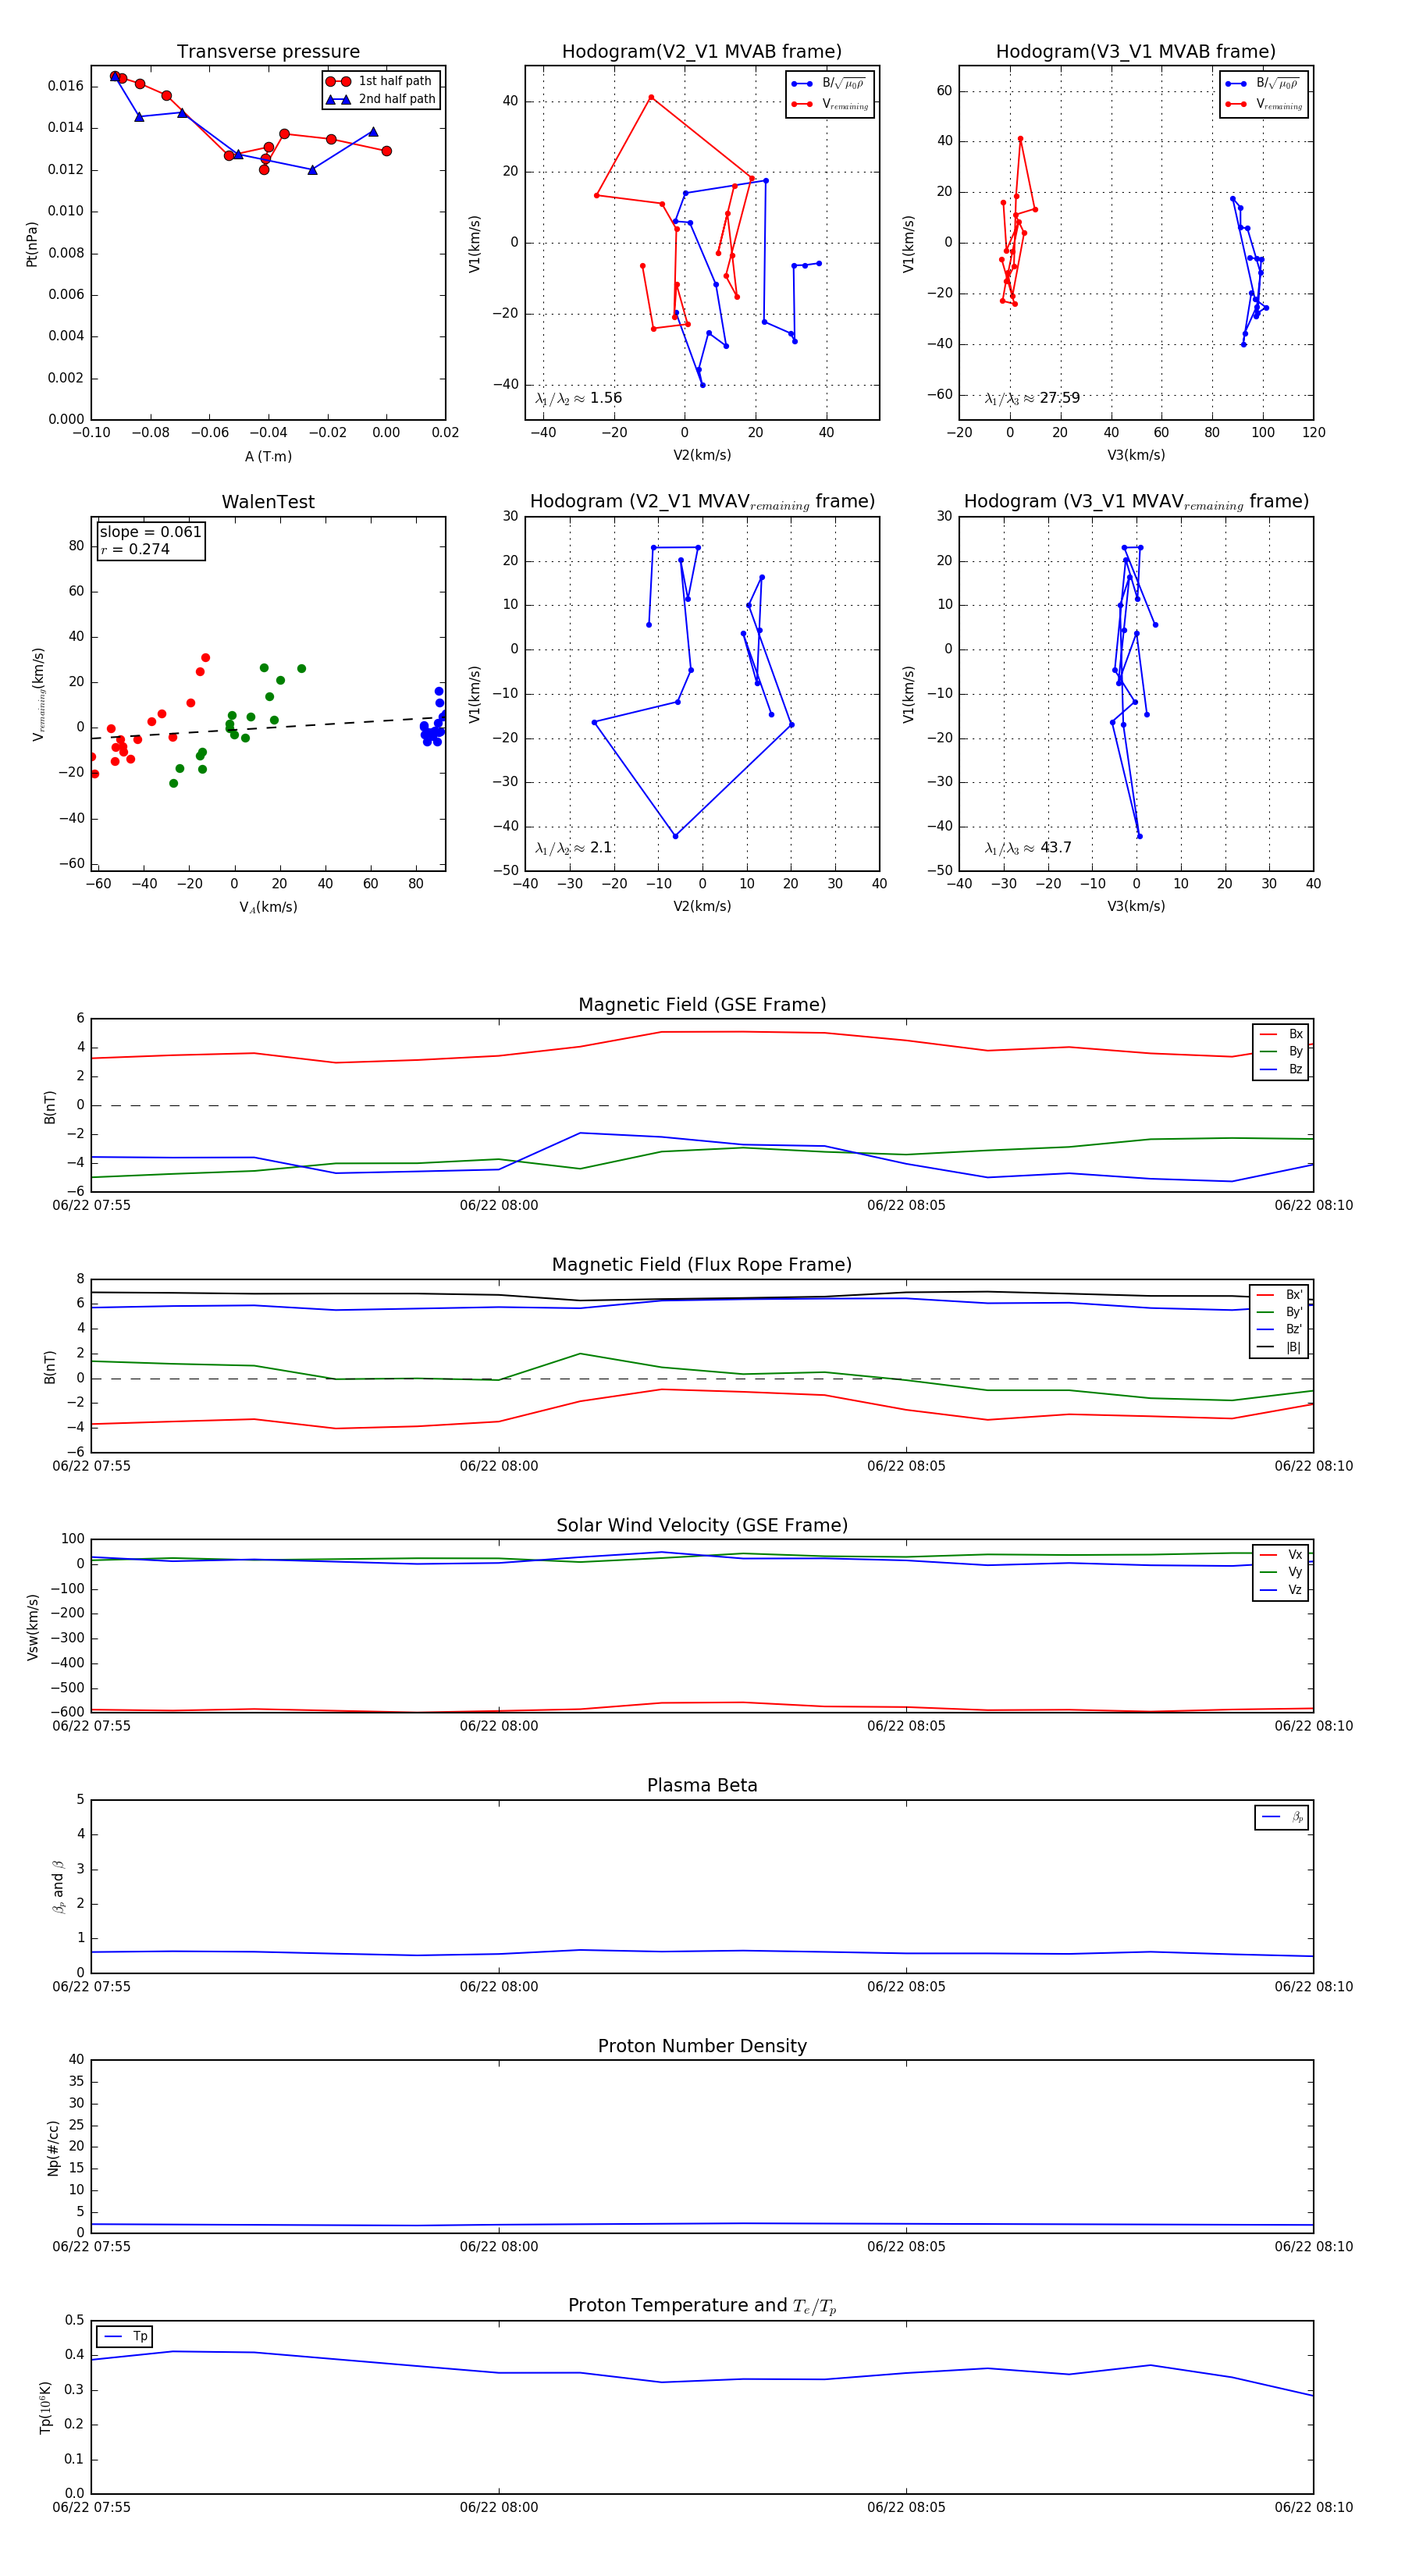Viewport: 1405px width, 2576px height.
Task: Click the 'Vx' legend entry in velocity panel
Action: click(1281, 1554)
